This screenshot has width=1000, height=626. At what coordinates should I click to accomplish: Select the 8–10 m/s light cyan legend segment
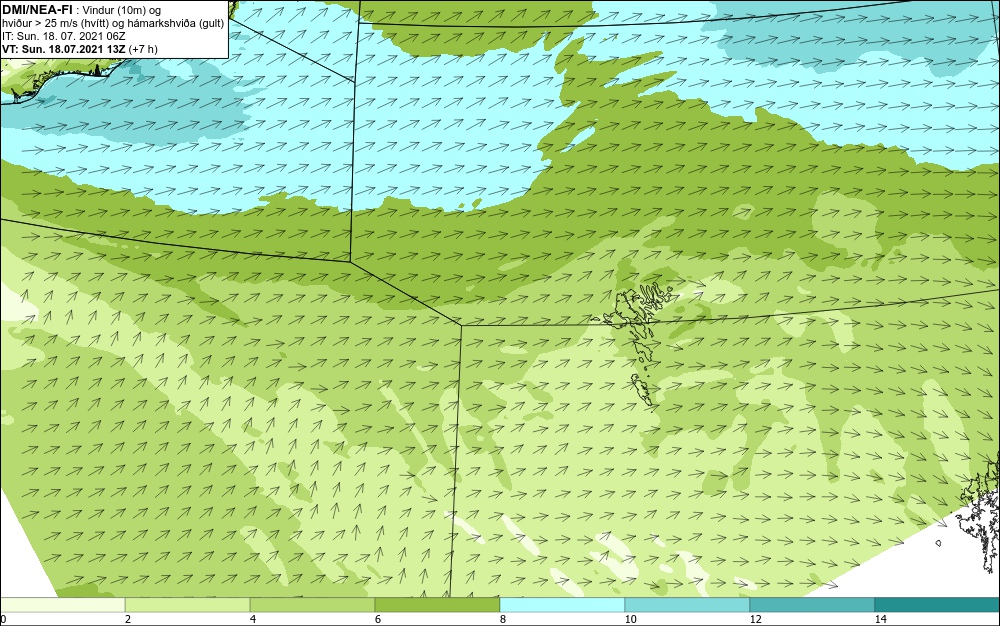[562, 605]
